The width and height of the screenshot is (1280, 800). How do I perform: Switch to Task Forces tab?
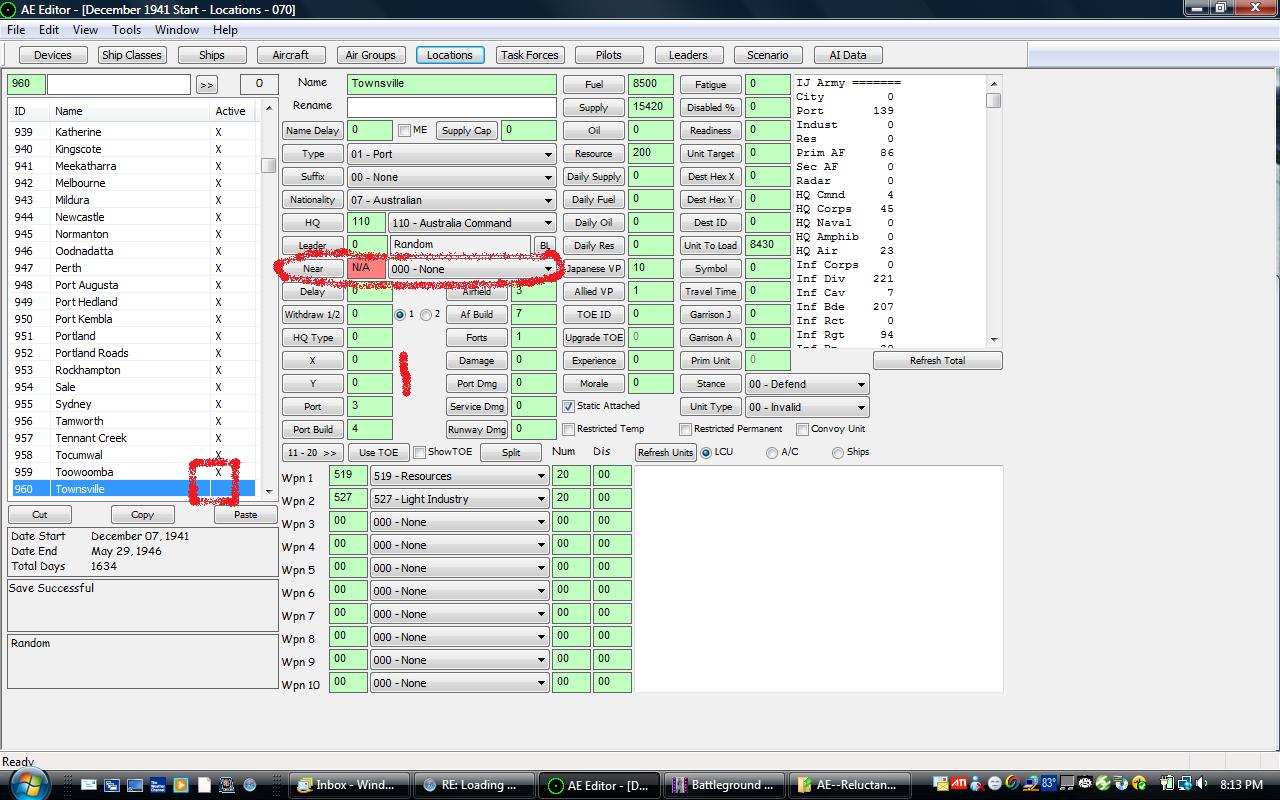pos(530,55)
